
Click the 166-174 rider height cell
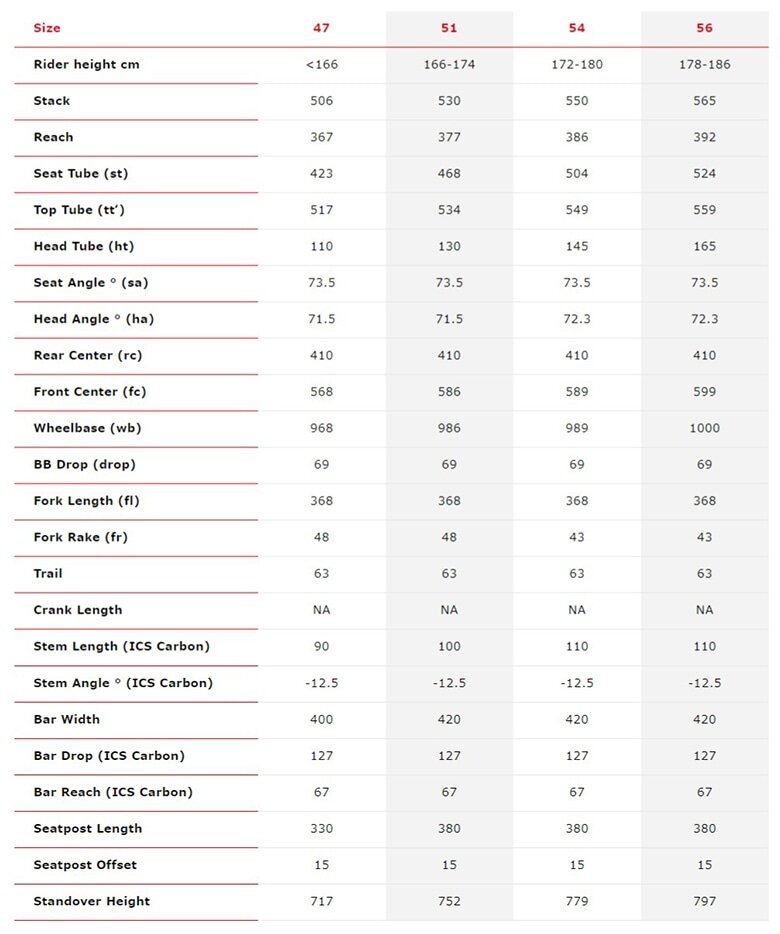click(449, 64)
